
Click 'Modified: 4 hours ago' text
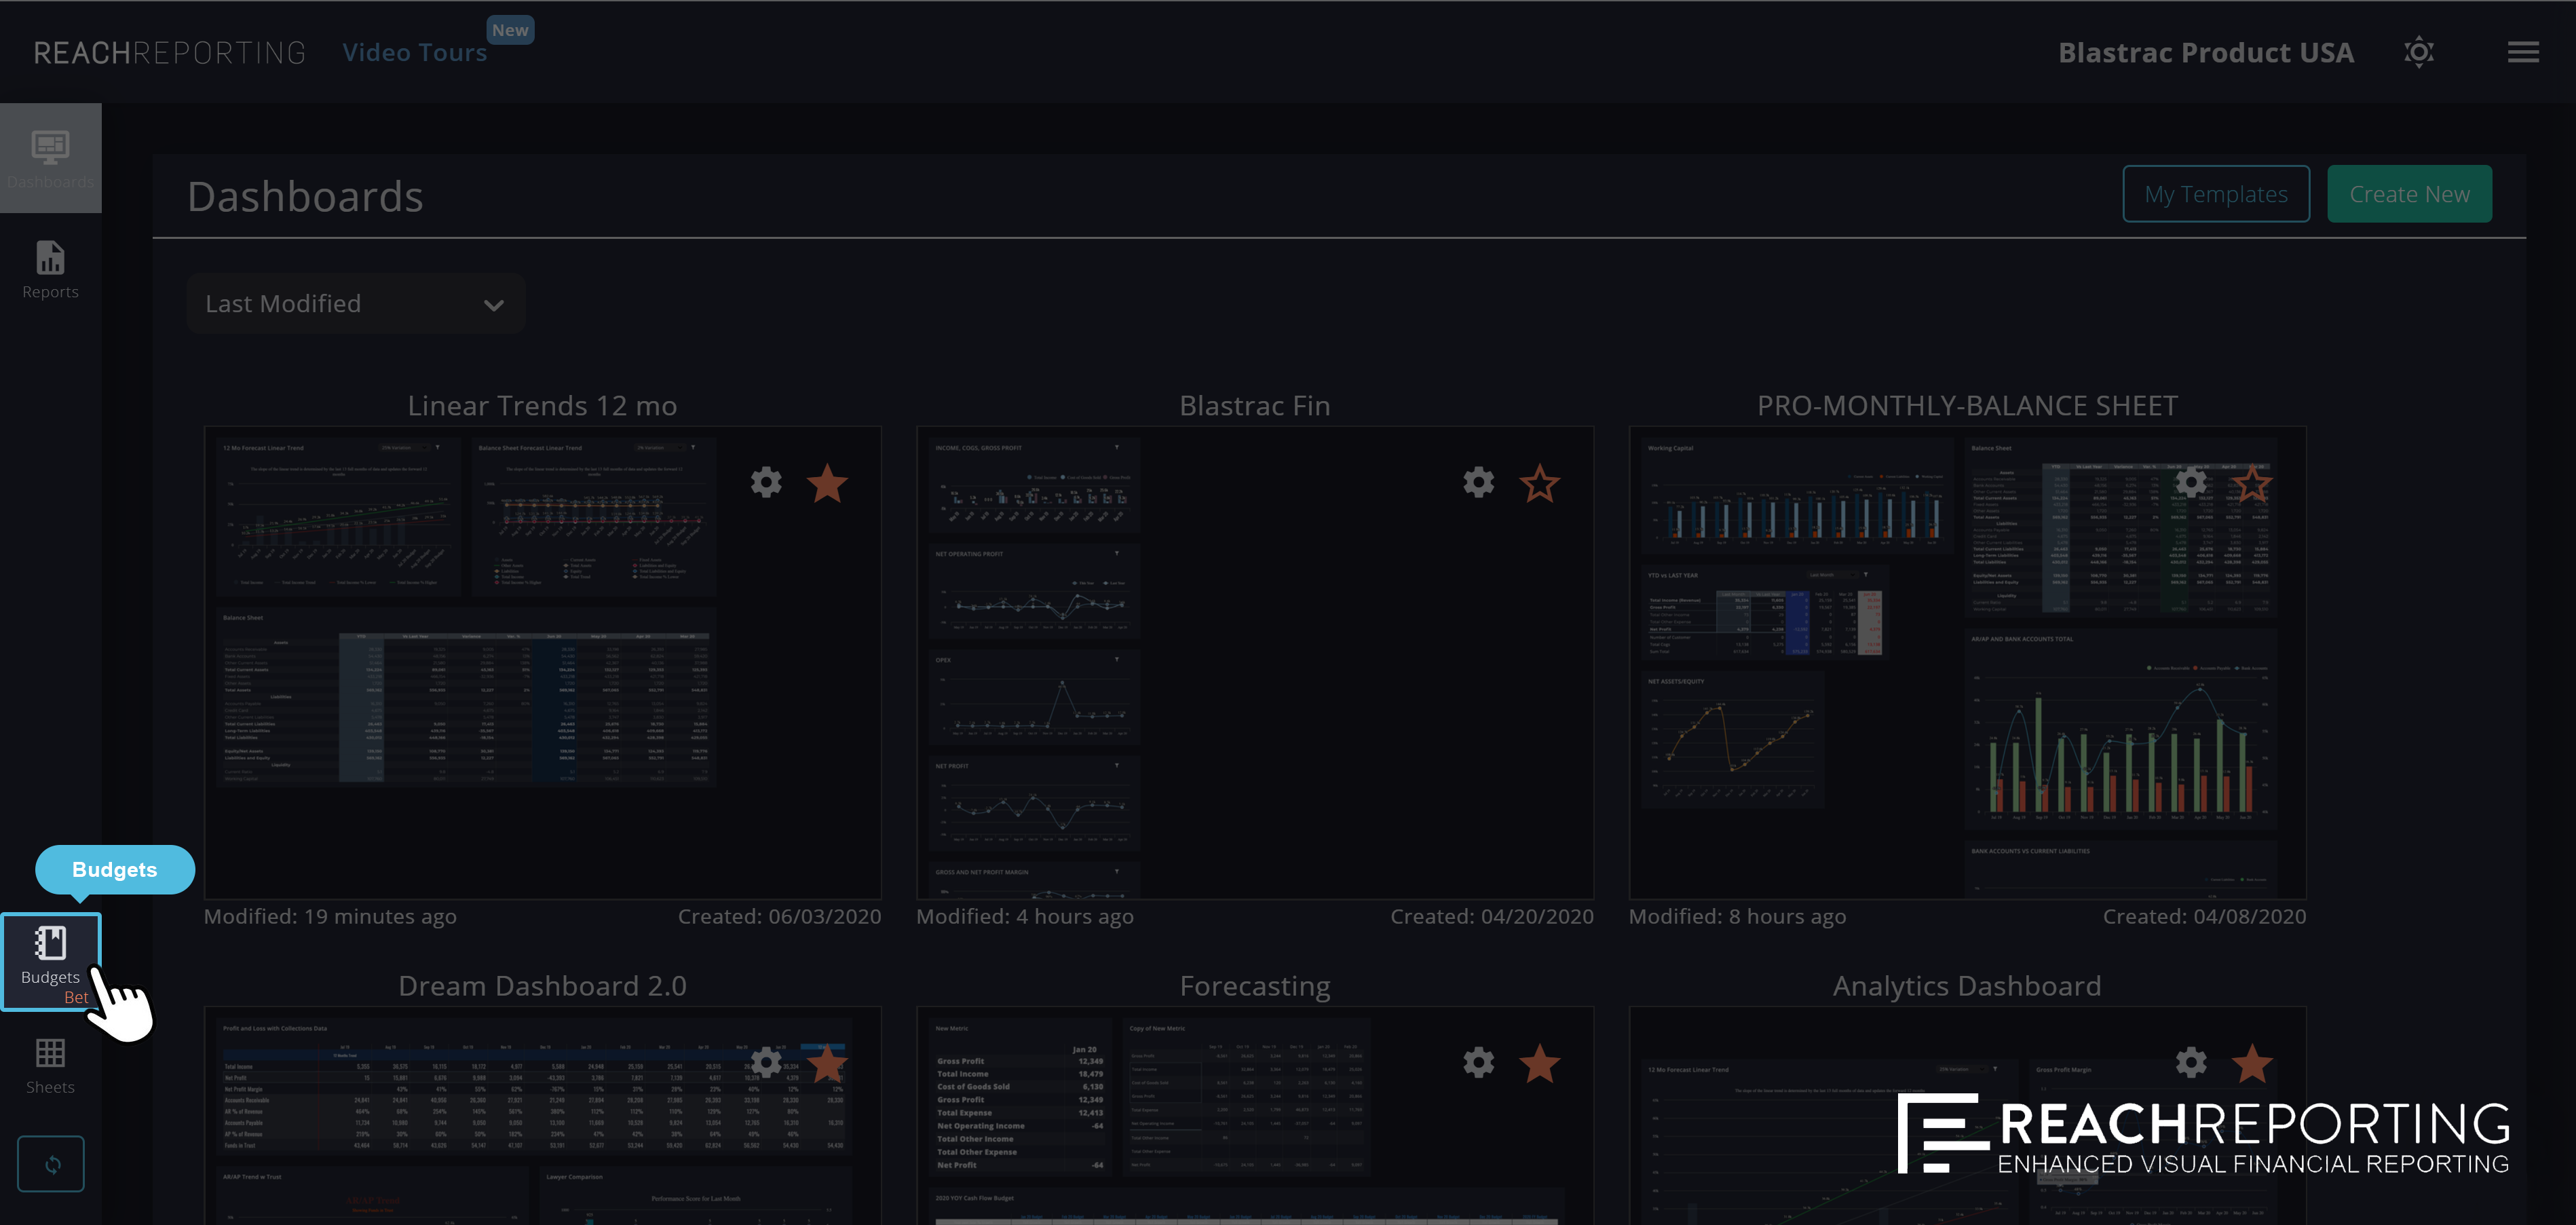click(x=1025, y=917)
